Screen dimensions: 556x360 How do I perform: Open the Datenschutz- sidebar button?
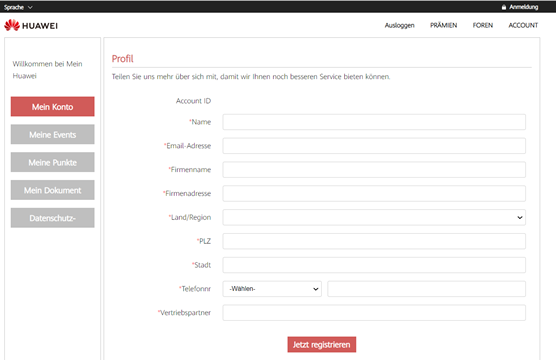pos(52,218)
